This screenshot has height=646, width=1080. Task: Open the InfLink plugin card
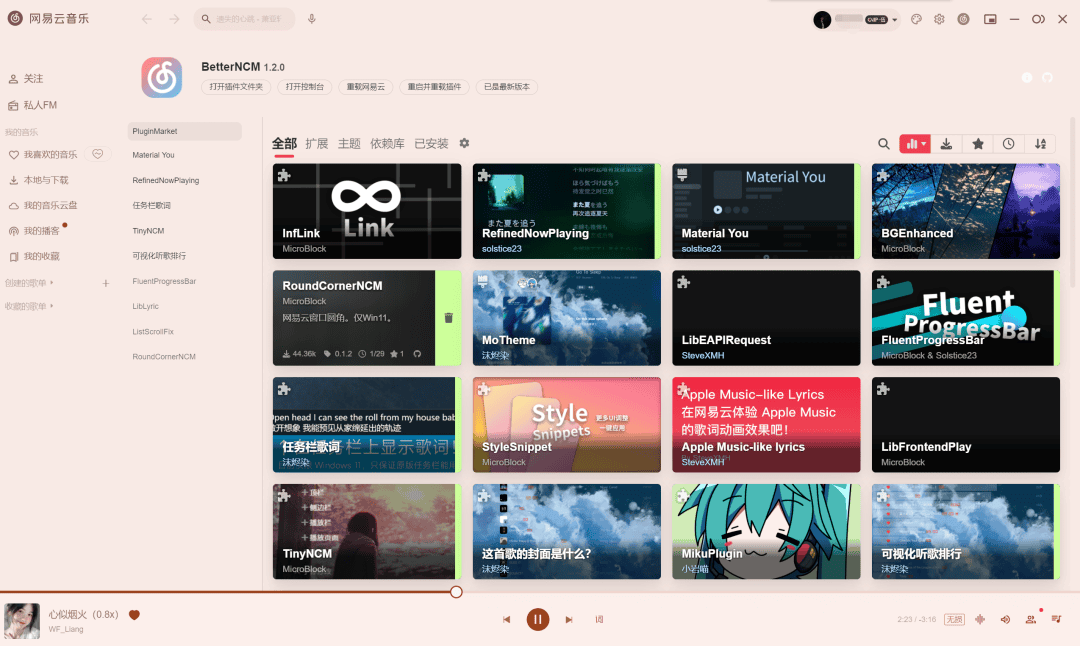click(367, 211)
